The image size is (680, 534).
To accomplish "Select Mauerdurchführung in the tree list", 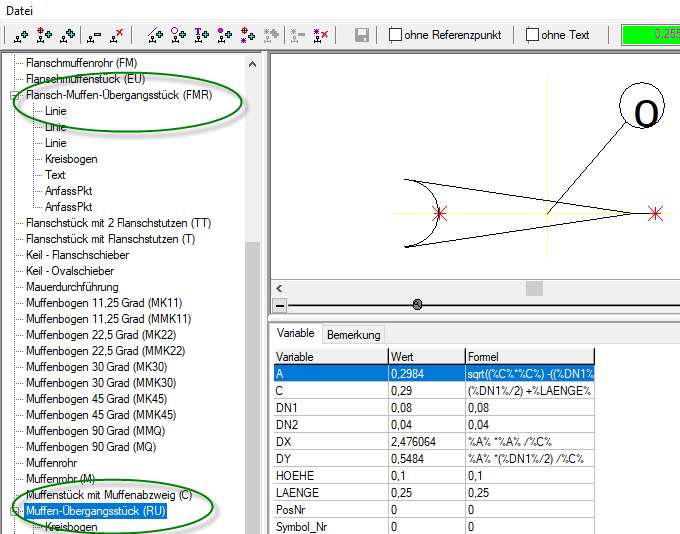I will (x=72, y=287).
